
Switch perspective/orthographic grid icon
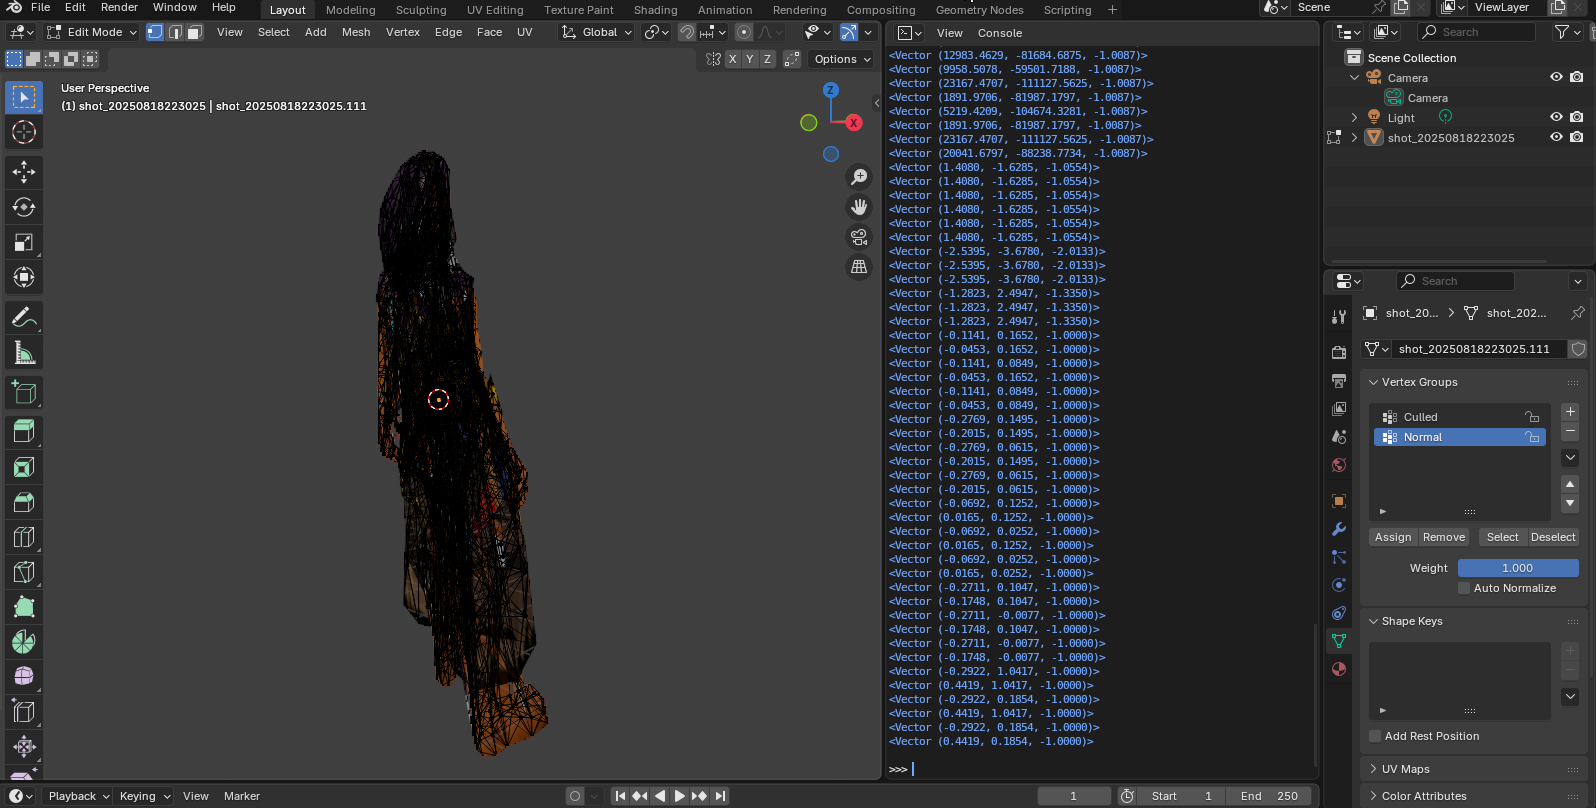click(859, 267)
